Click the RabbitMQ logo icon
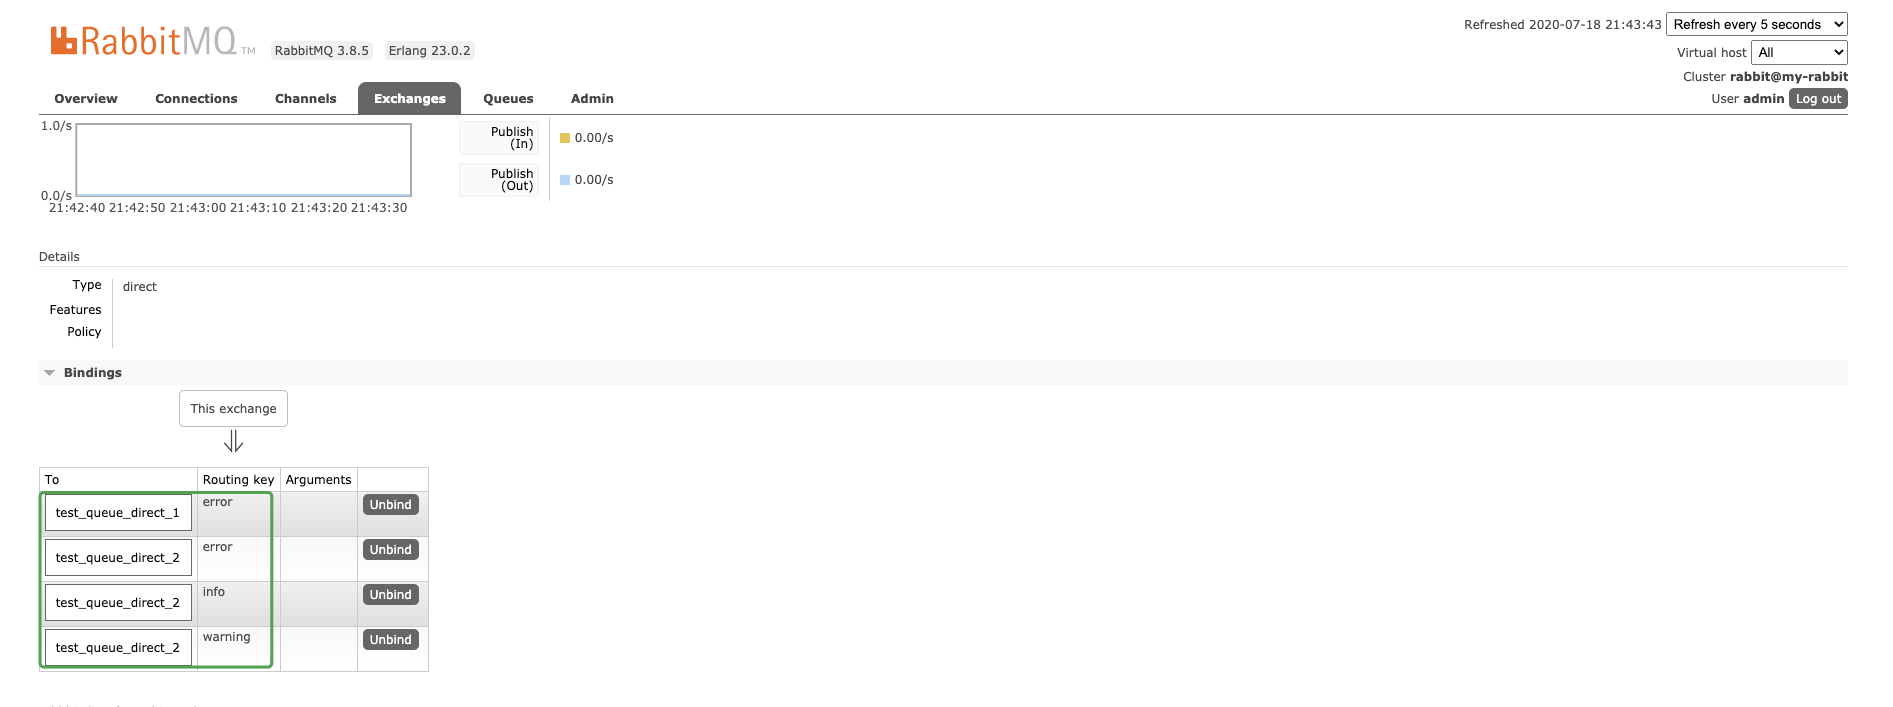This screenshot has height=707, width=1893. point(64,40)
